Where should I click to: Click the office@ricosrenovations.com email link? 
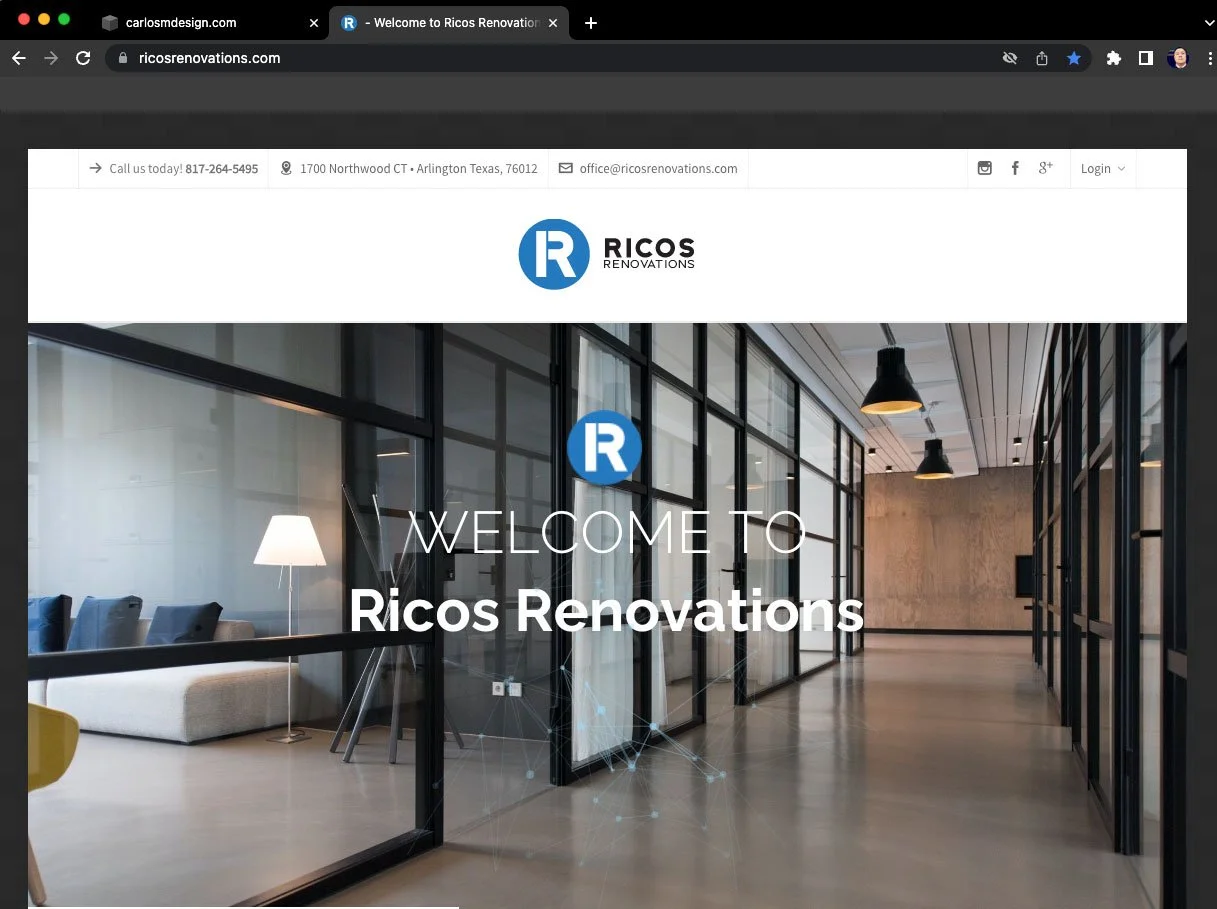658,168
